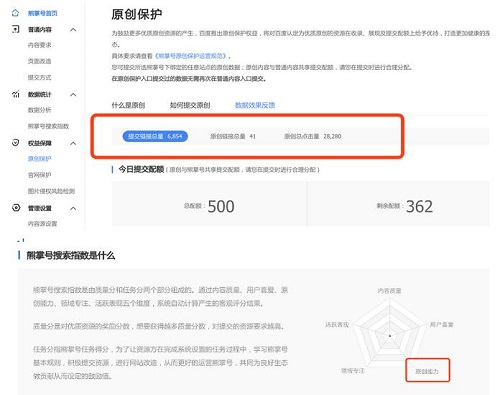
Task: Select 管理设置 menu heading
Action: coord(40,208)
